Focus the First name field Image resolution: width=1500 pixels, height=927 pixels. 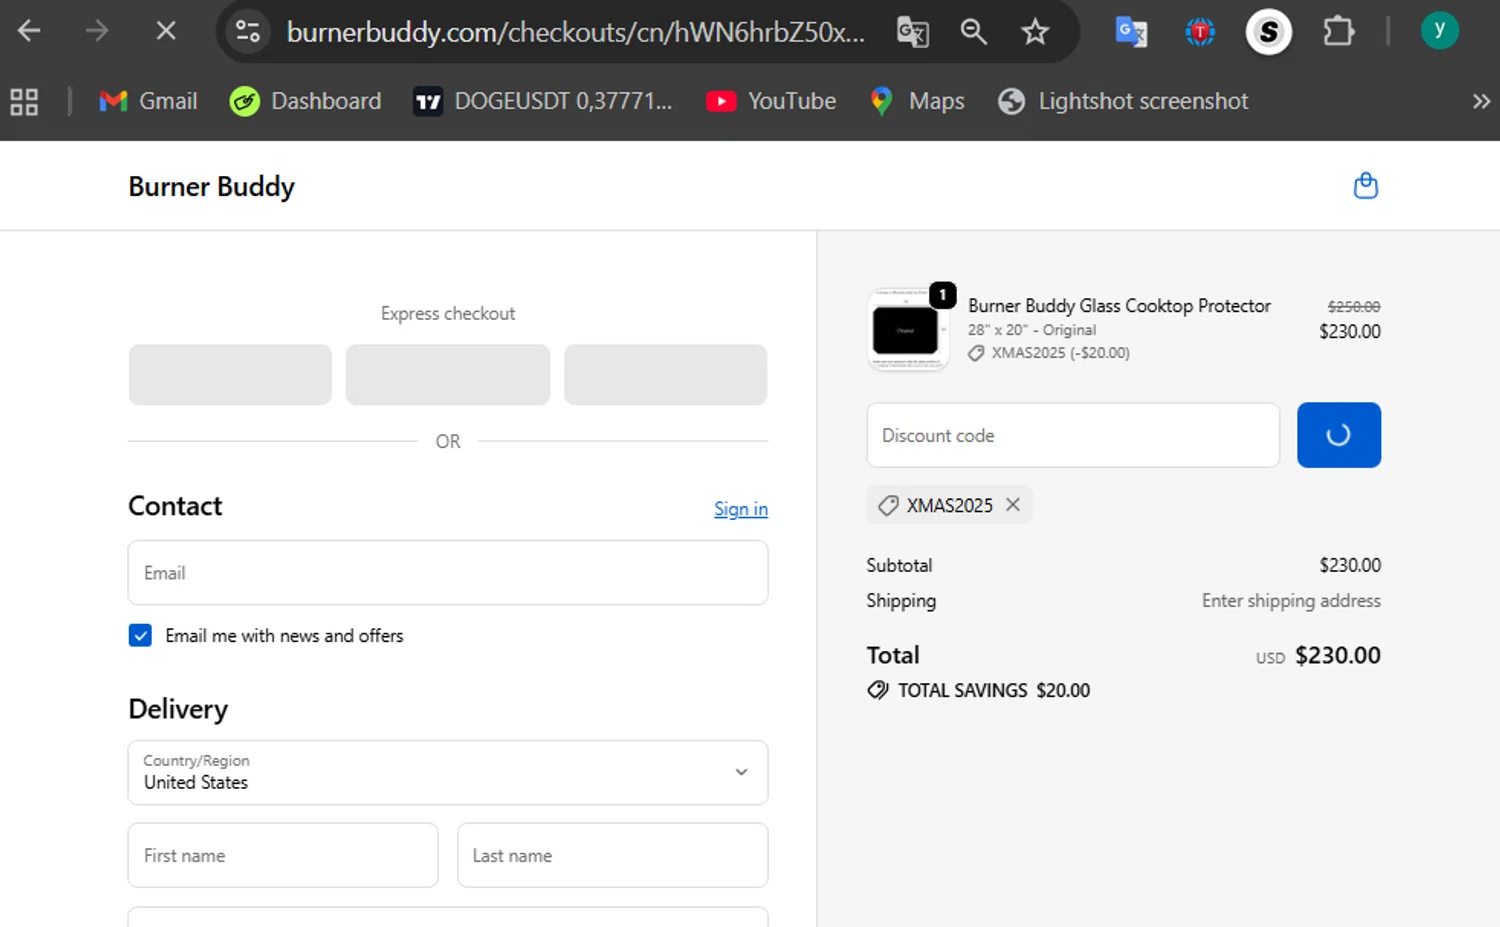point(283,855)
